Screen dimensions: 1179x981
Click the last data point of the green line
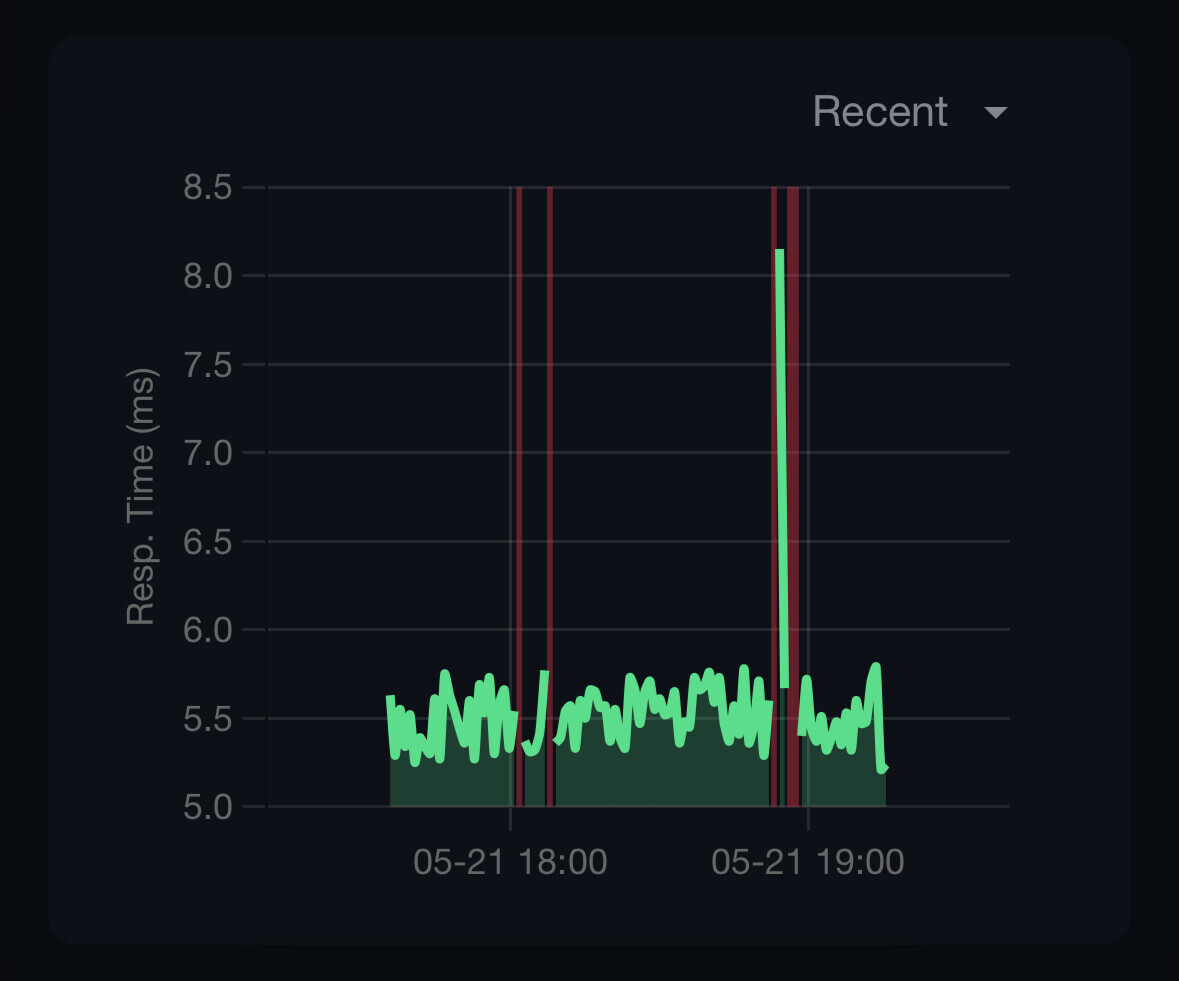pos(885,768)
